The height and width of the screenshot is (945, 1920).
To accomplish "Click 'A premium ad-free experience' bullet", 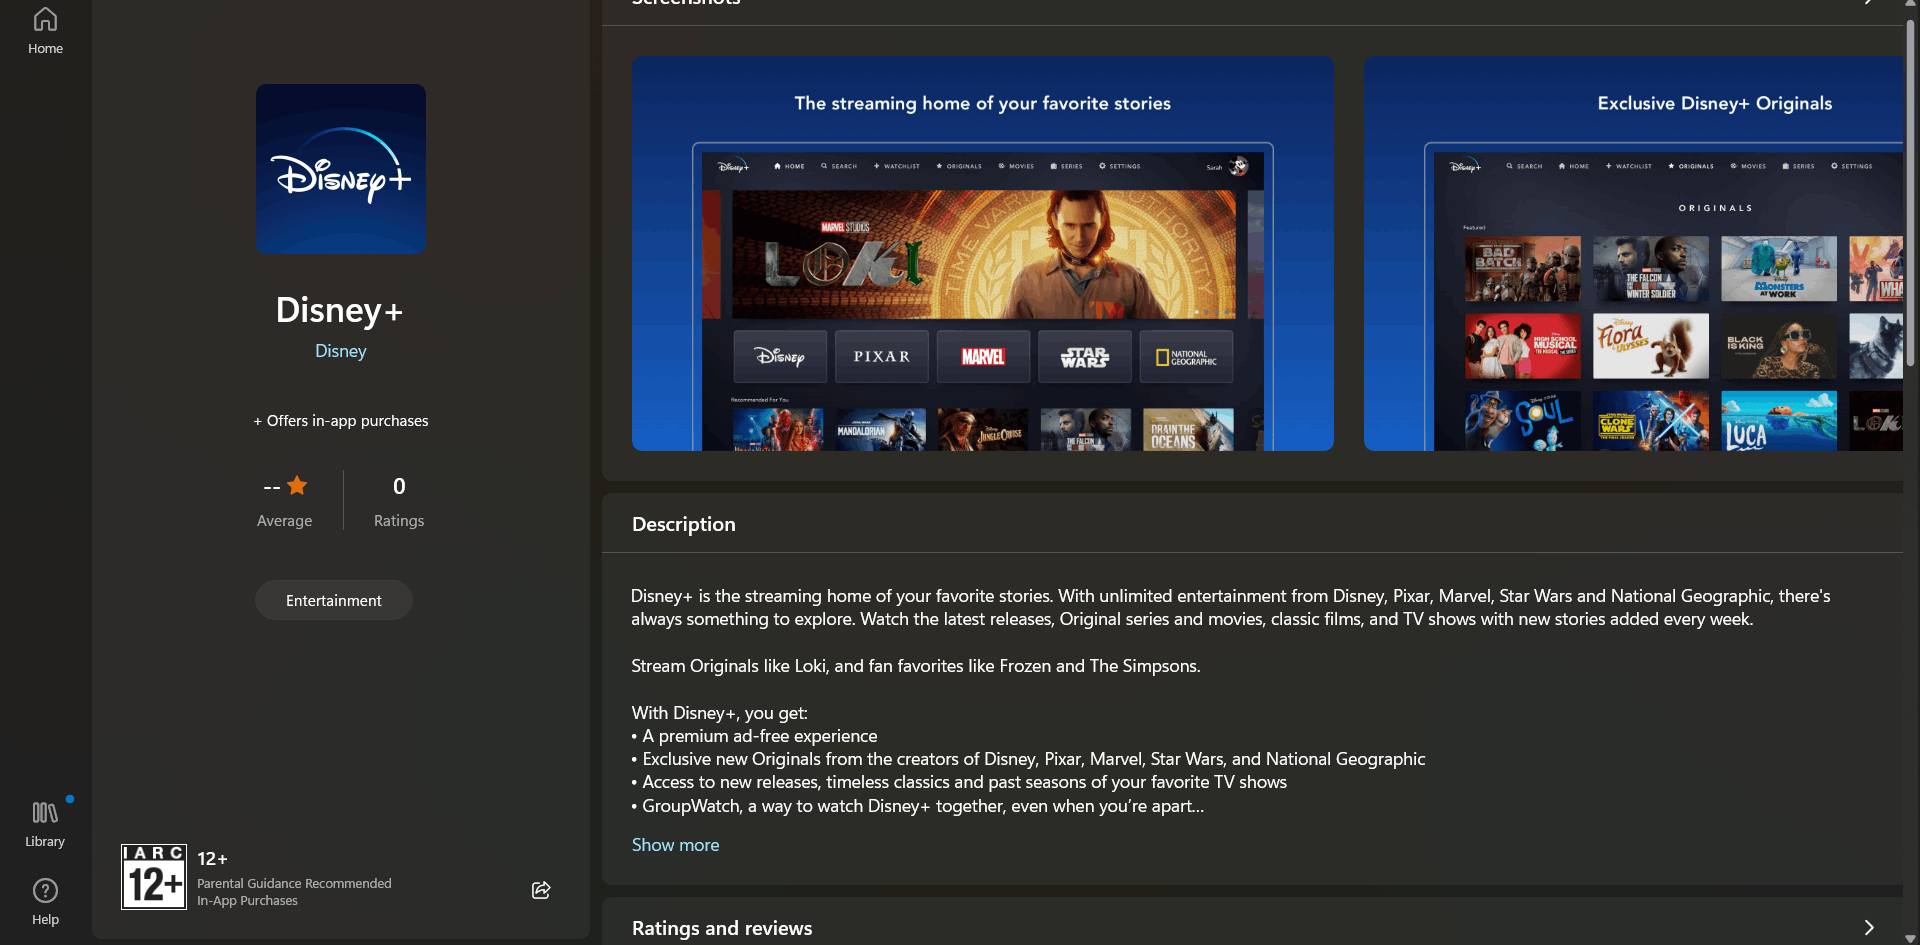I will click(x=755, y=736).
